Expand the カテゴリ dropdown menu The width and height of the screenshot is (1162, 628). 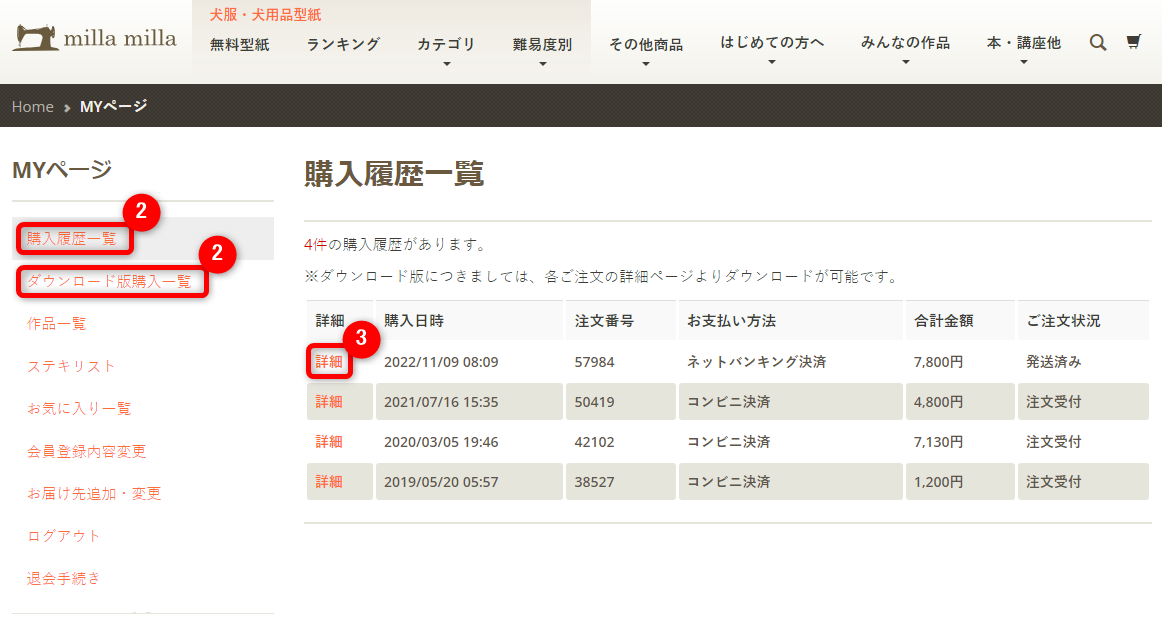click(446, 45)
